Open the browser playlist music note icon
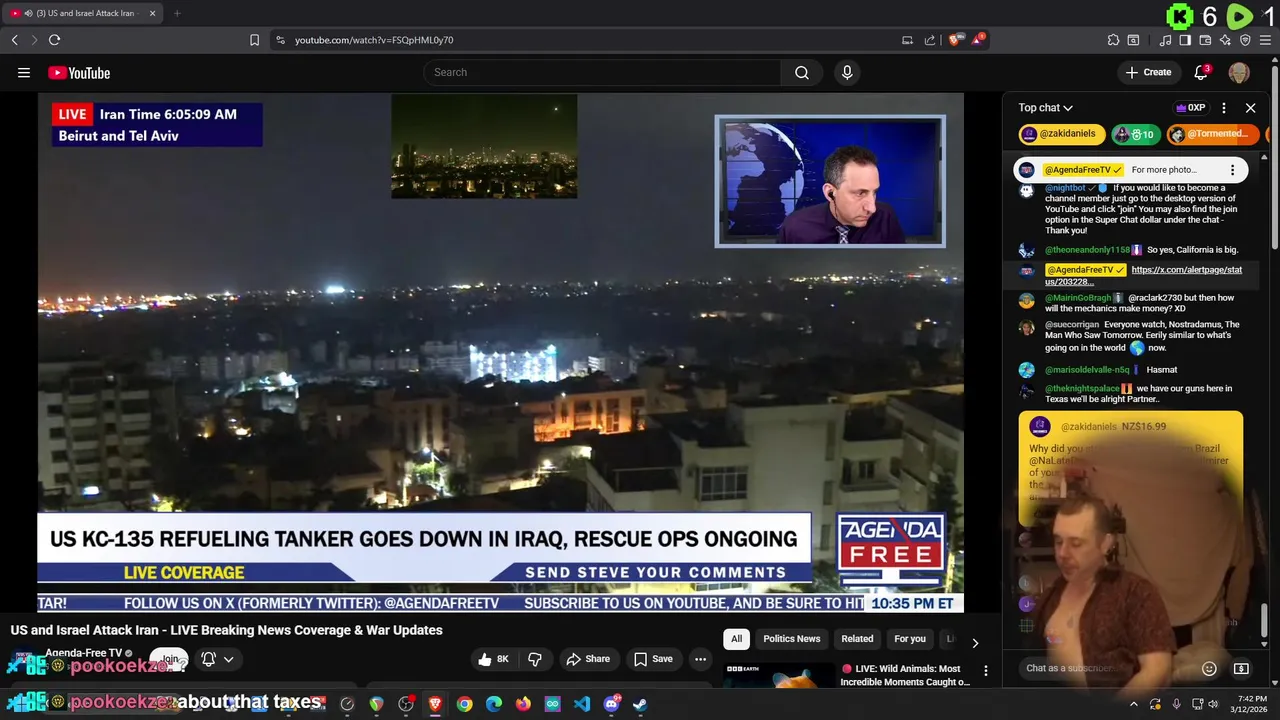1280x720 pixels. (x=1165, y=40)
